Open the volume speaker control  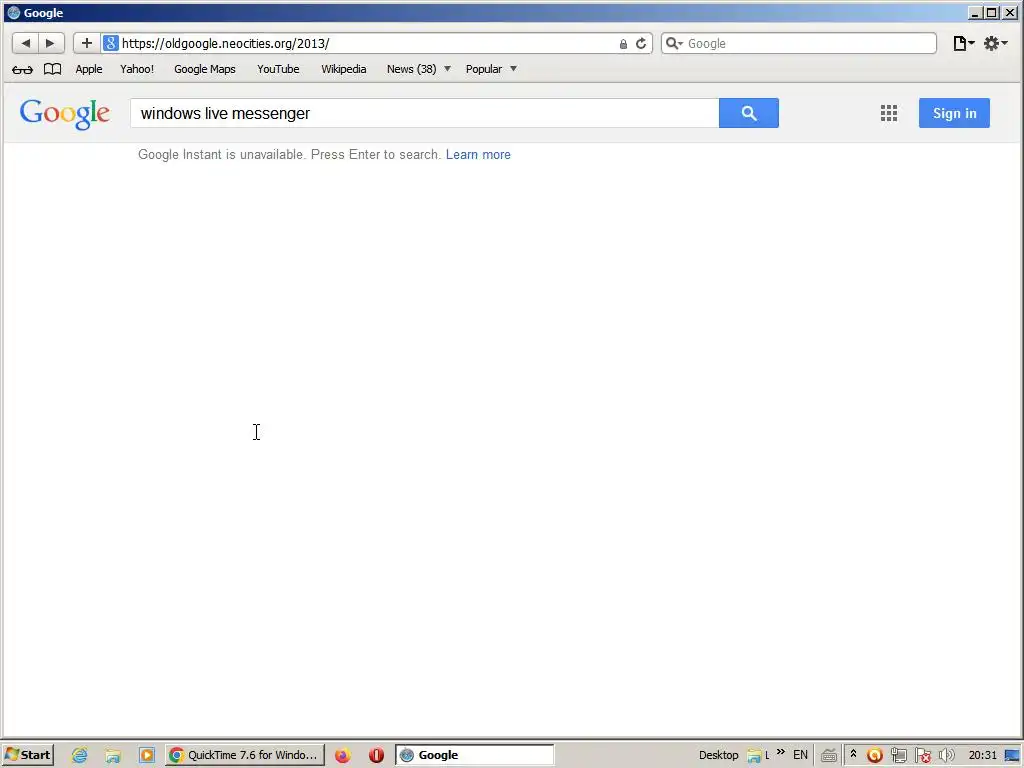pyautogui.click(x=946, y=756)
